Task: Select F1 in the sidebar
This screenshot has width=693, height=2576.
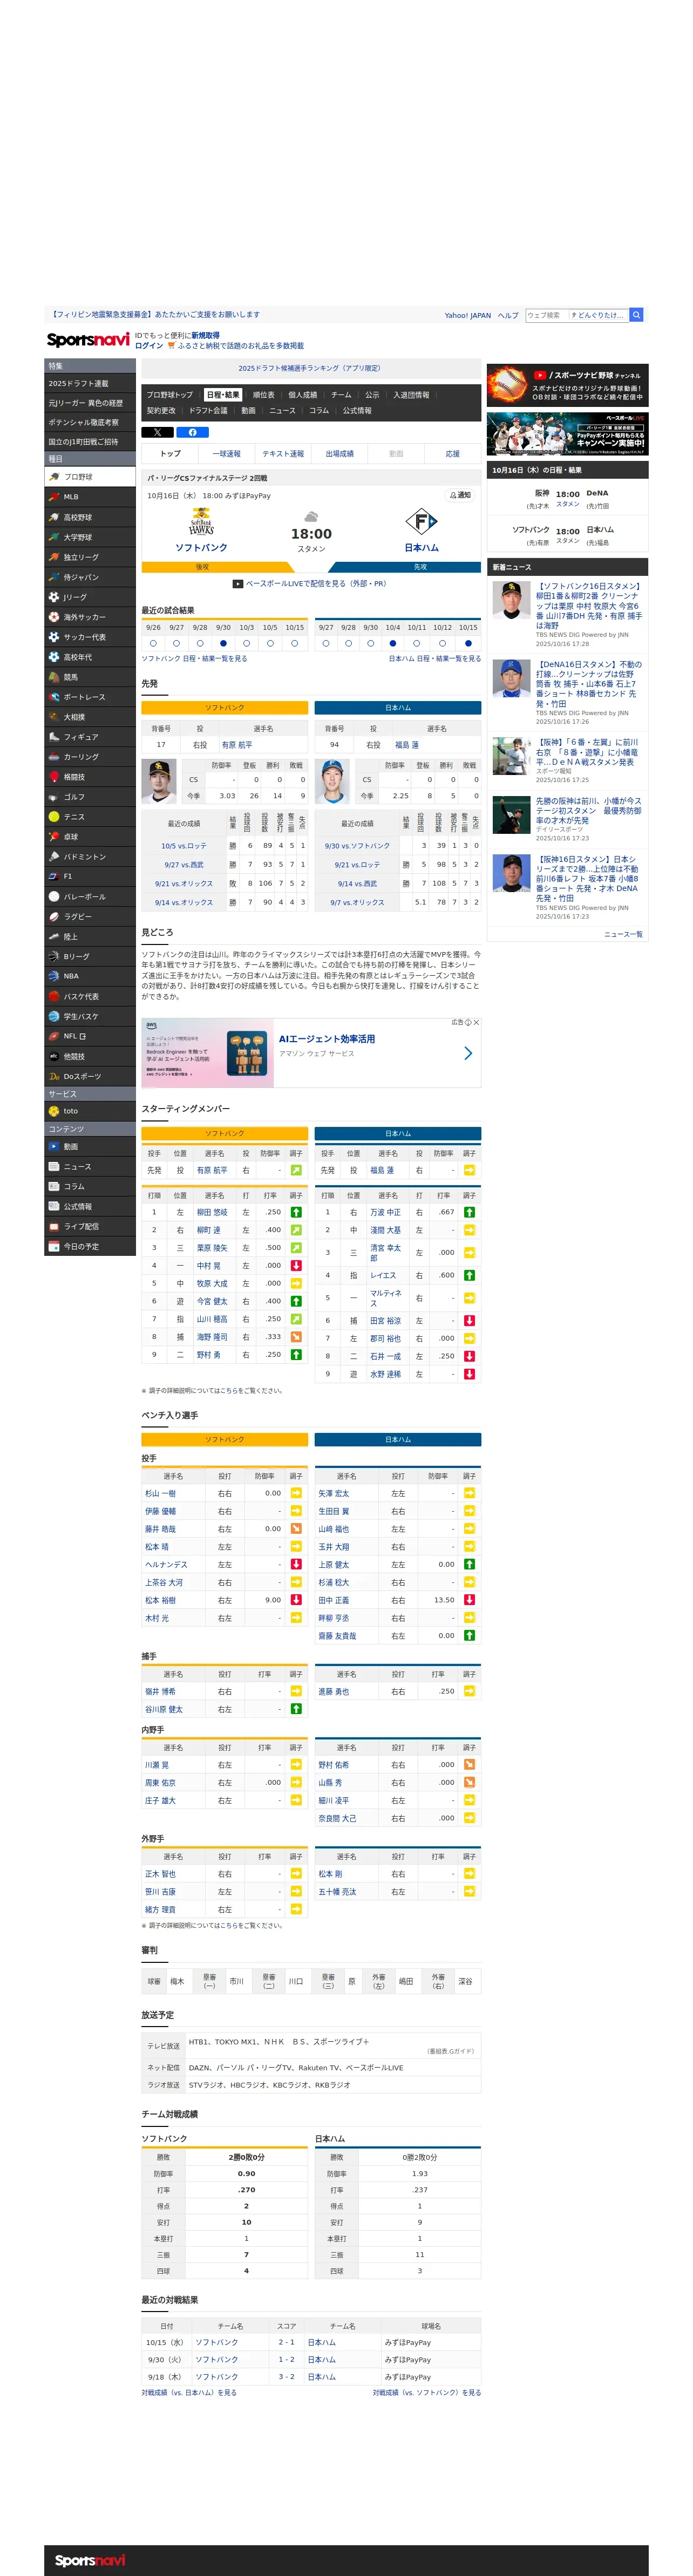Action: [90, 876]
